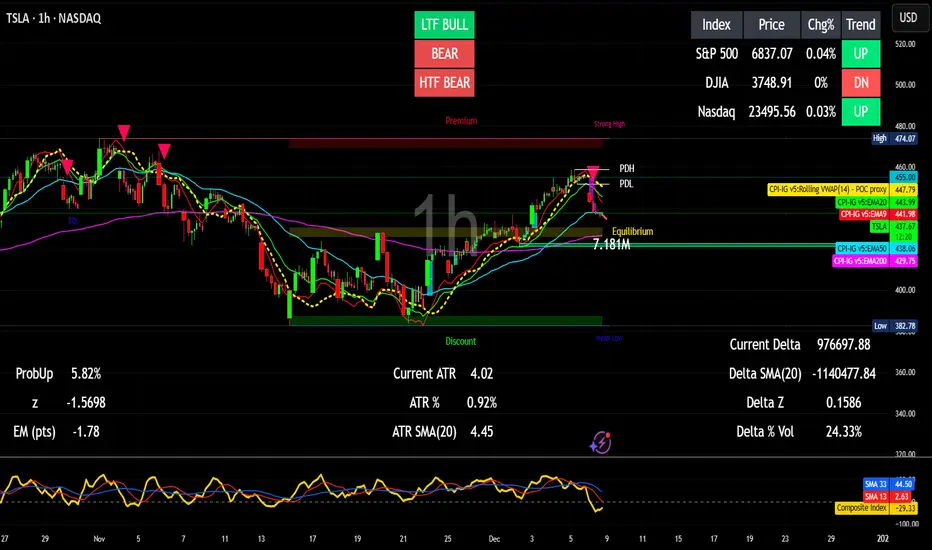Click the pink triangle marker above PDH
Image resolution: width=932 pixels, height=550 pixels.
(x=593, y=172)
